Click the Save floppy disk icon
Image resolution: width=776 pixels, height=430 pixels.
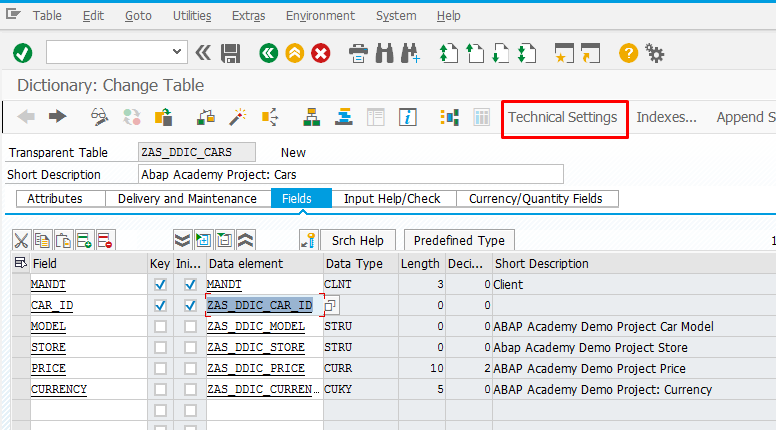point(230,53)
